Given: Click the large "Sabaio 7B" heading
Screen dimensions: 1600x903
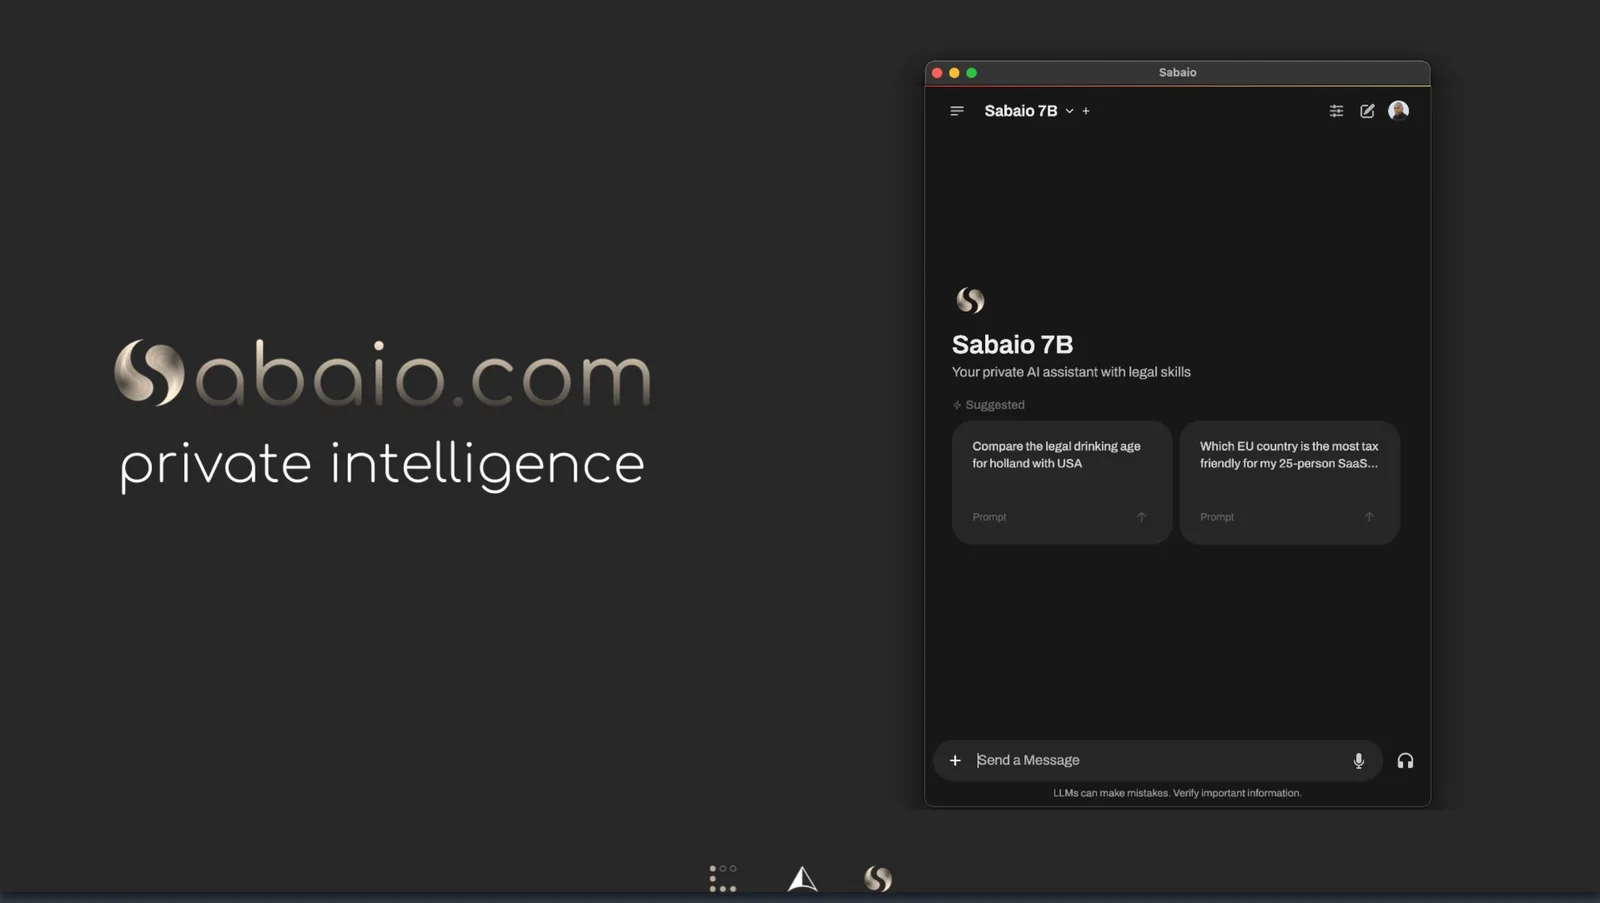Looking at the screenshot, I should point(1012,345).
